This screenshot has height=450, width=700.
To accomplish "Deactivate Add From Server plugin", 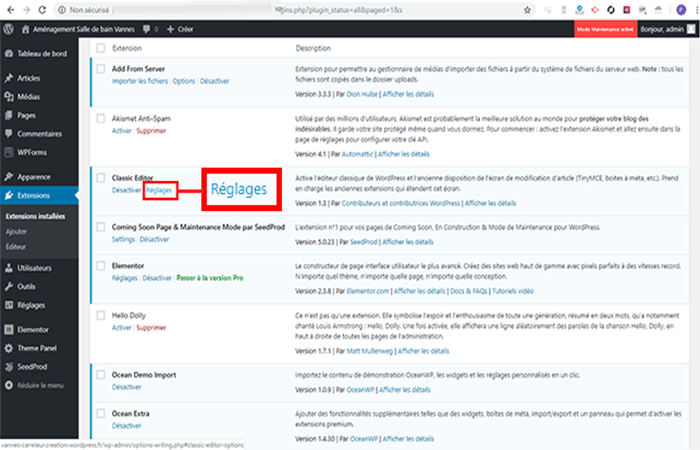I will [215, 81].
